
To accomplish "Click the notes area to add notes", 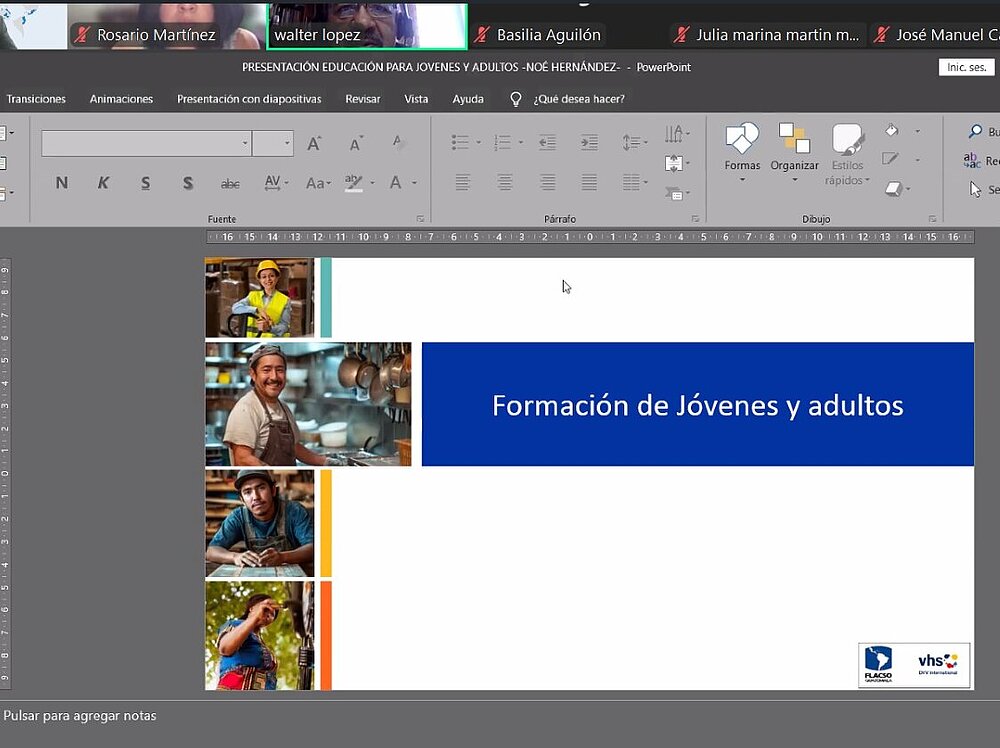I will 80,716.
